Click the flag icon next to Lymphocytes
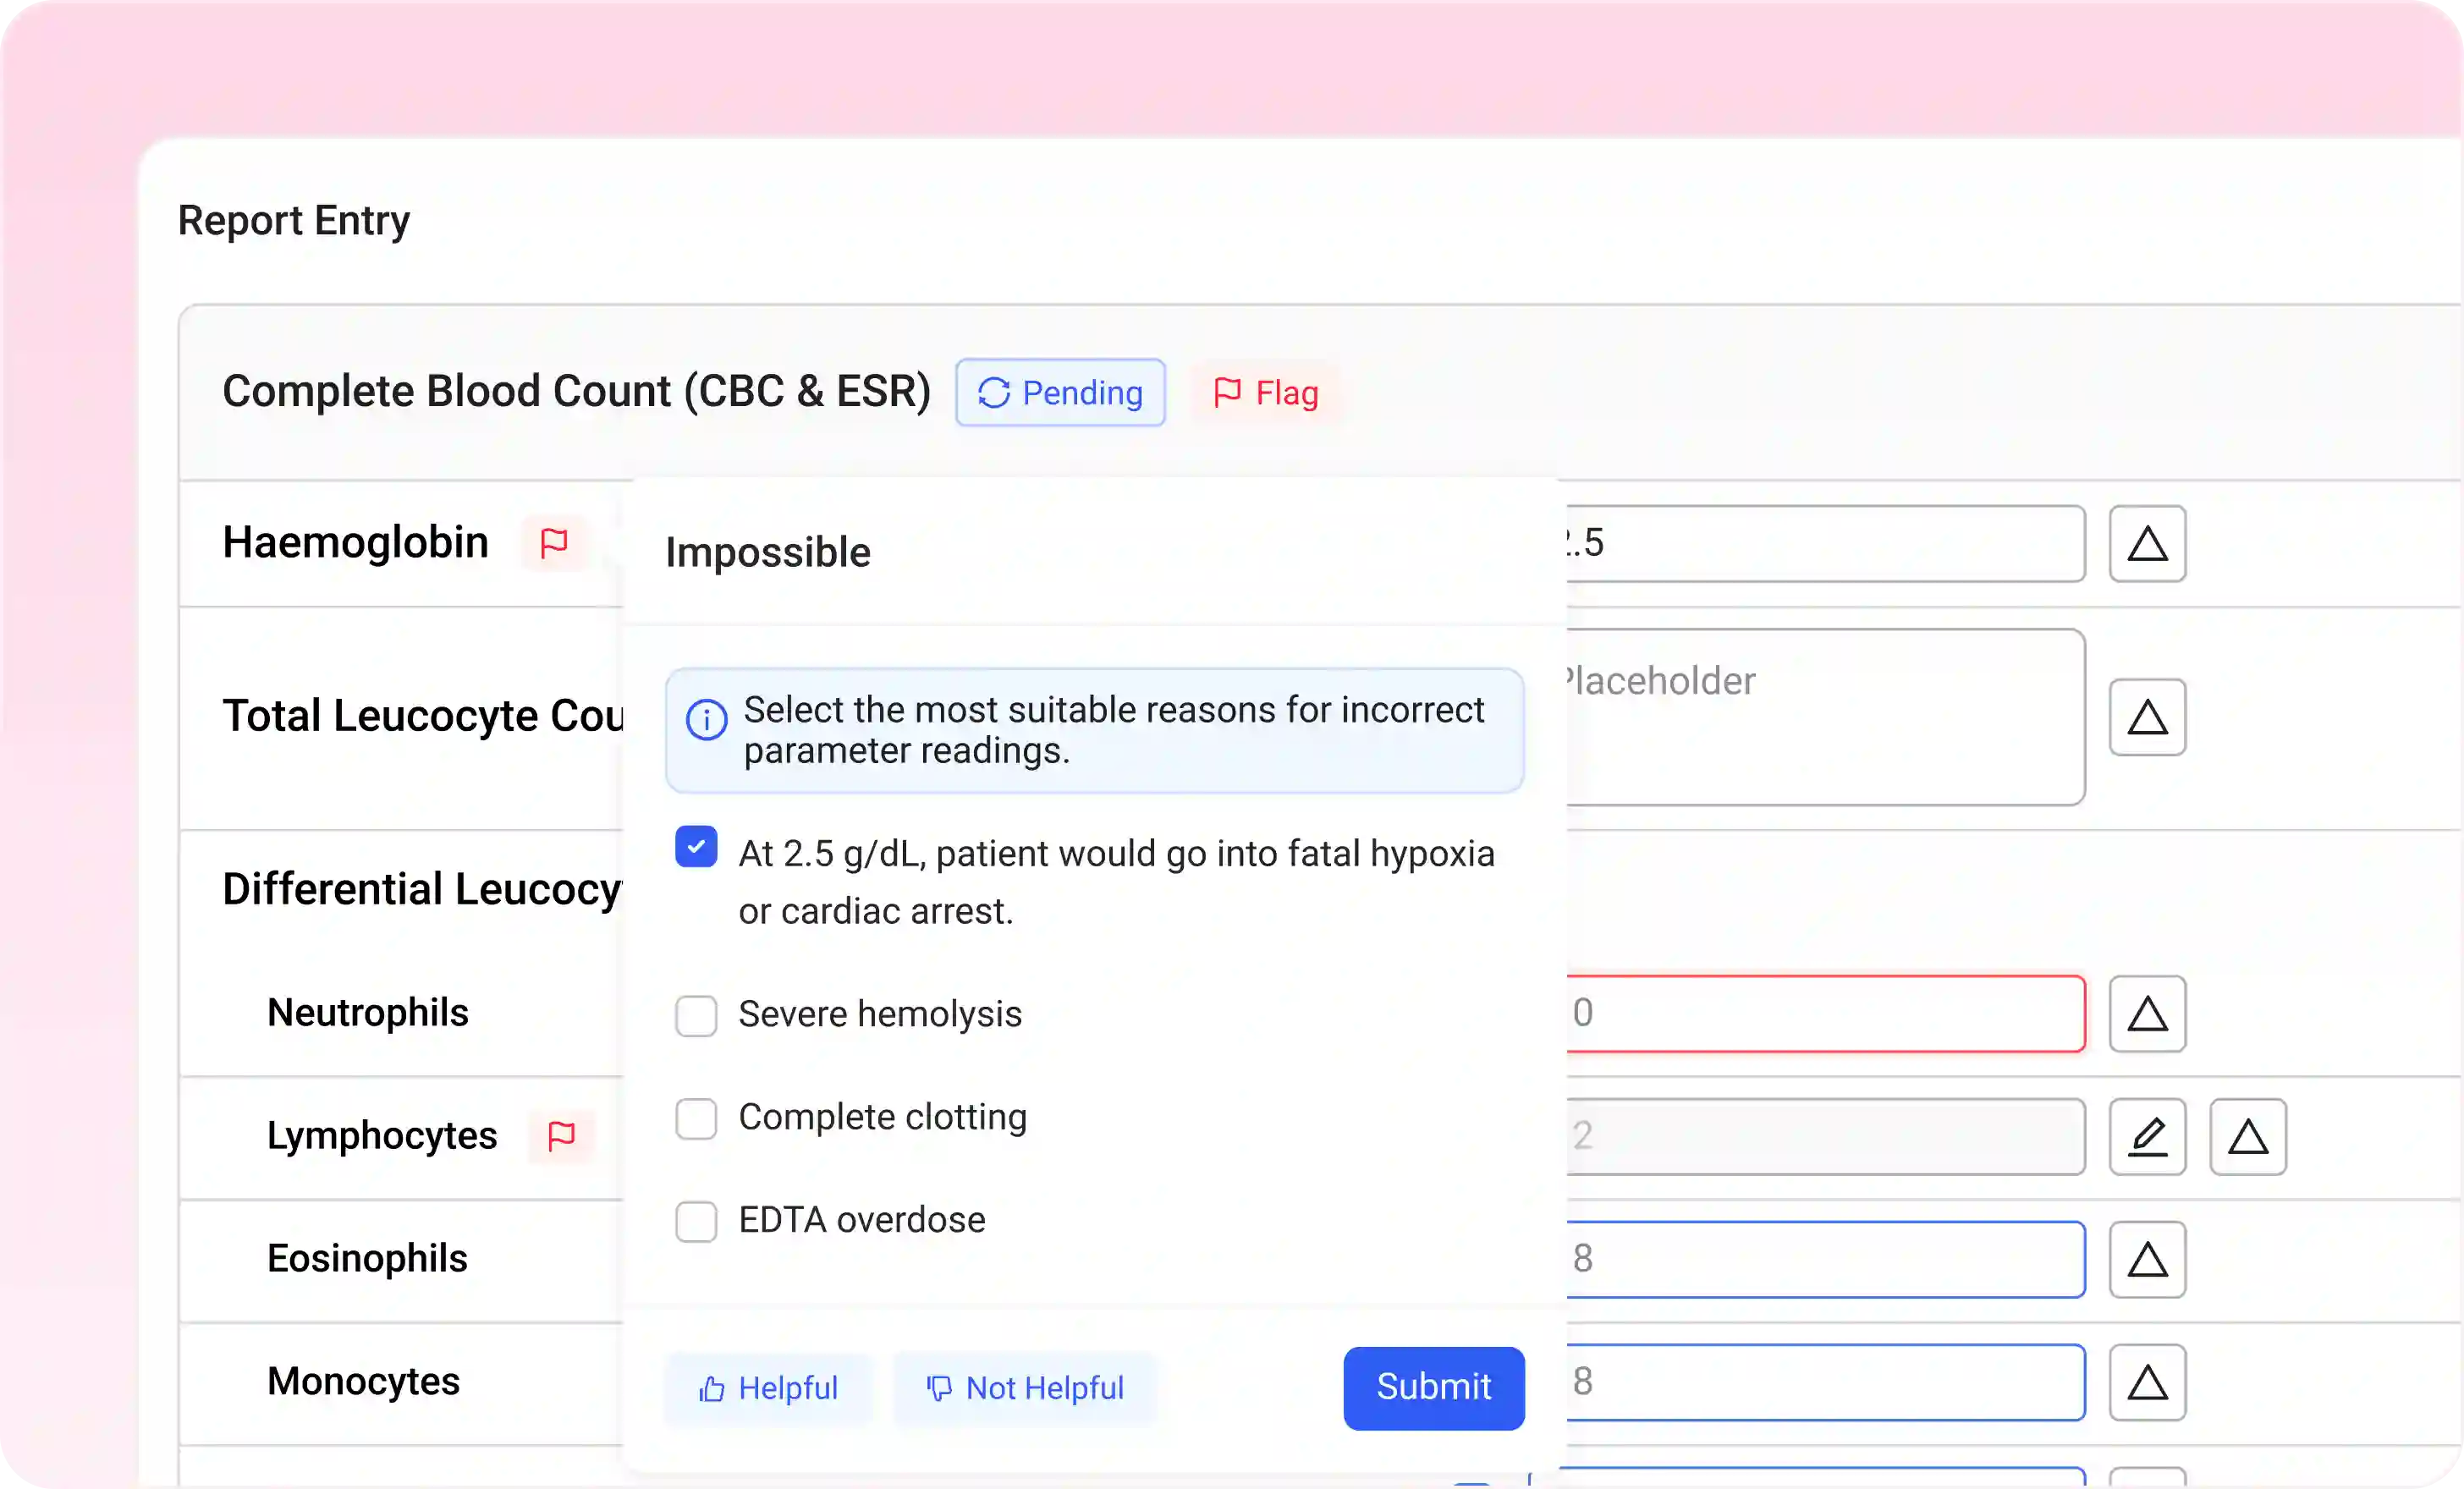Viewport: 2464px width, 1489px height. 562,1136
